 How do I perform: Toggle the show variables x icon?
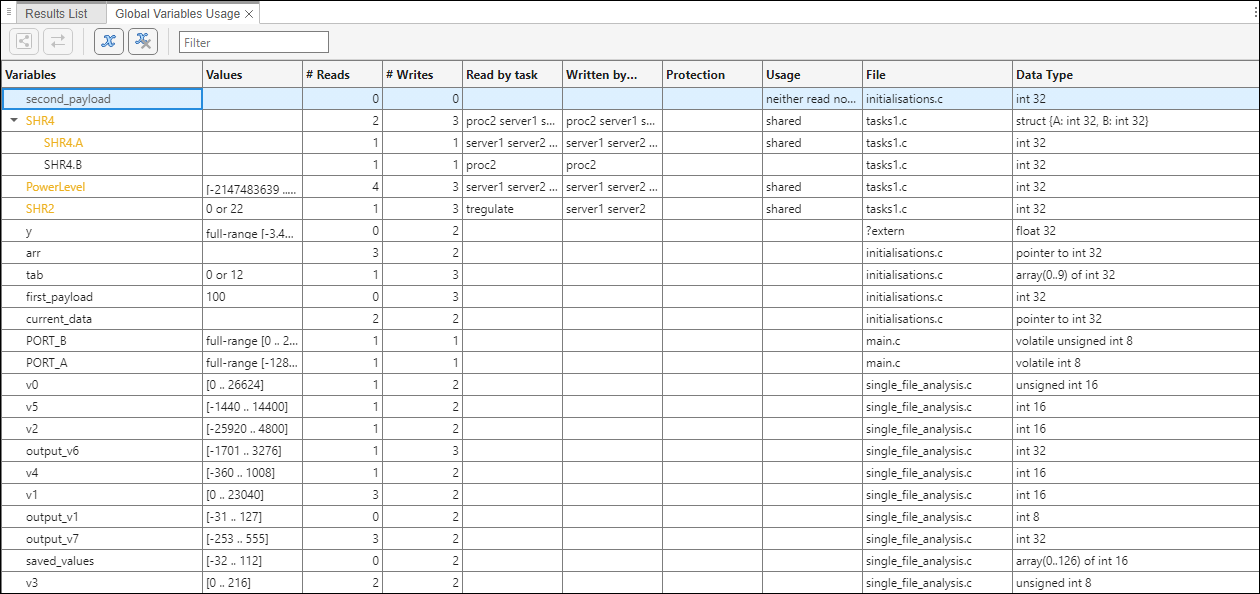[109, 41]
